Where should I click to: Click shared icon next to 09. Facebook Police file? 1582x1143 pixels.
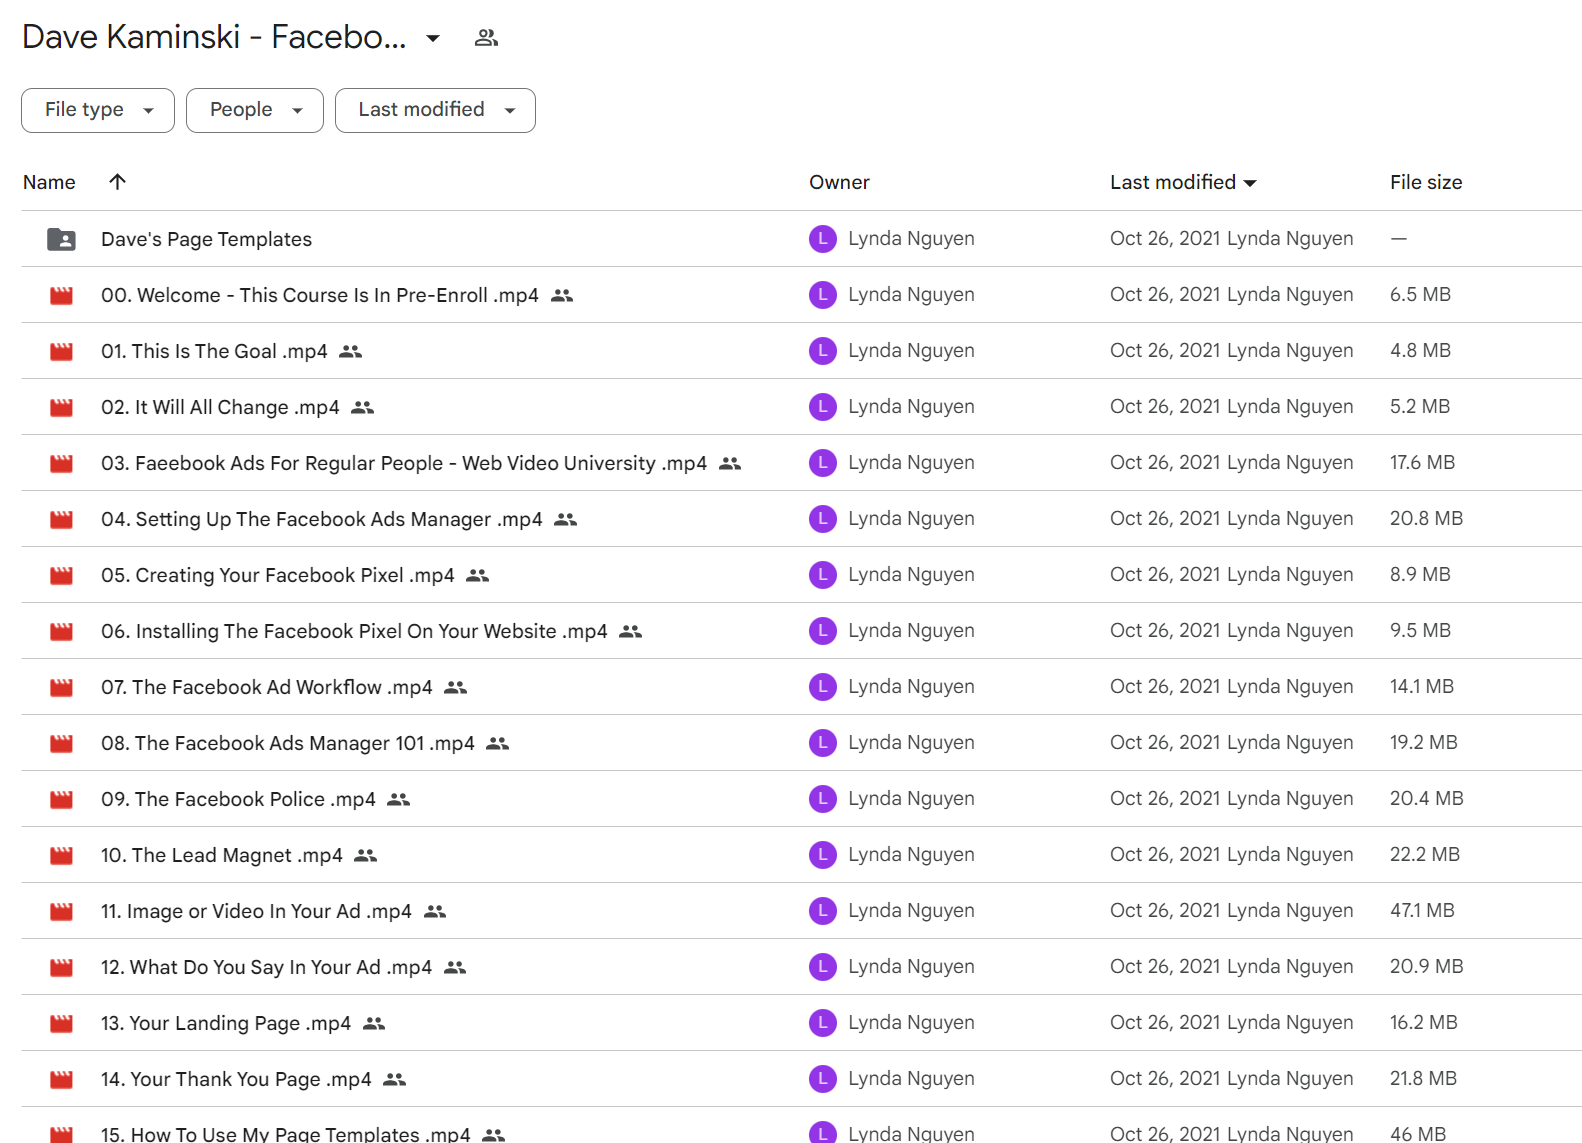pyautogui.click(x=399, y=799)
